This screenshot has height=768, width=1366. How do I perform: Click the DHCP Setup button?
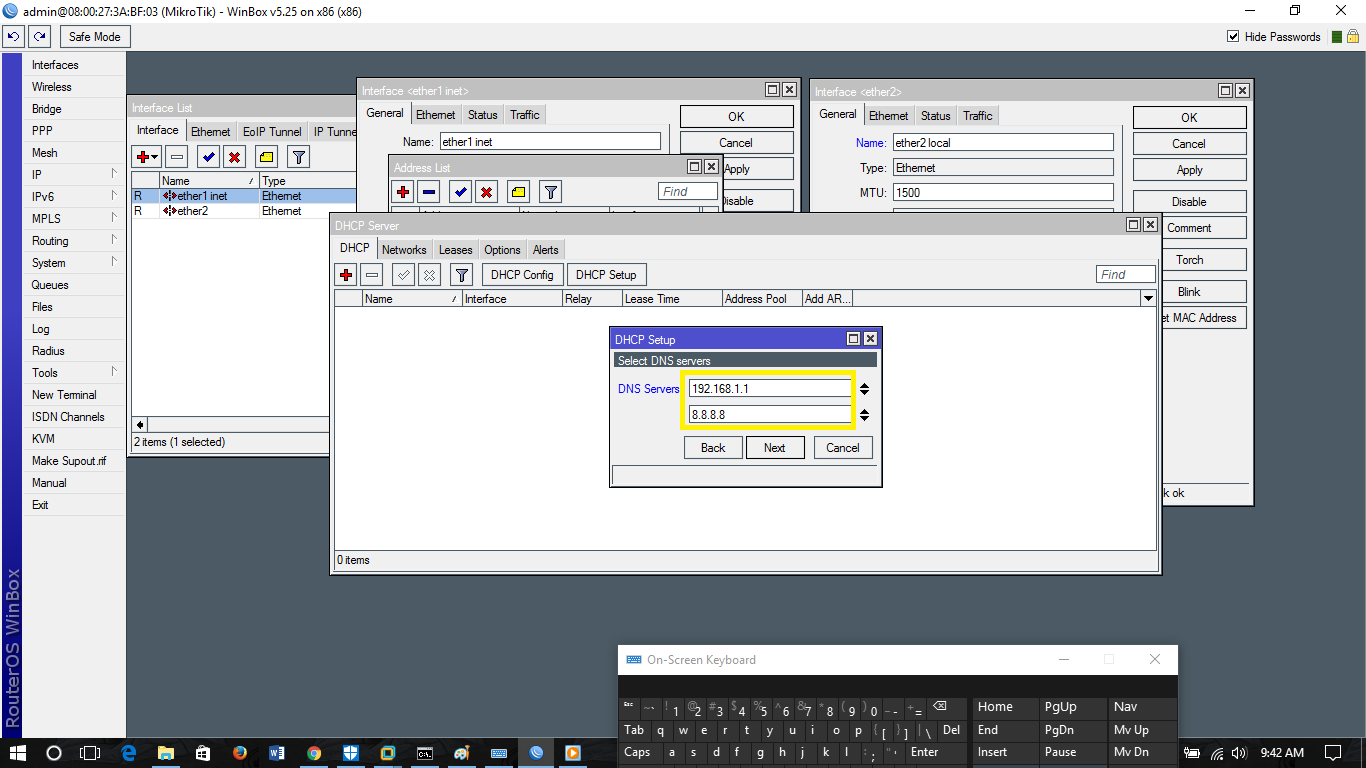click(606, 275)
